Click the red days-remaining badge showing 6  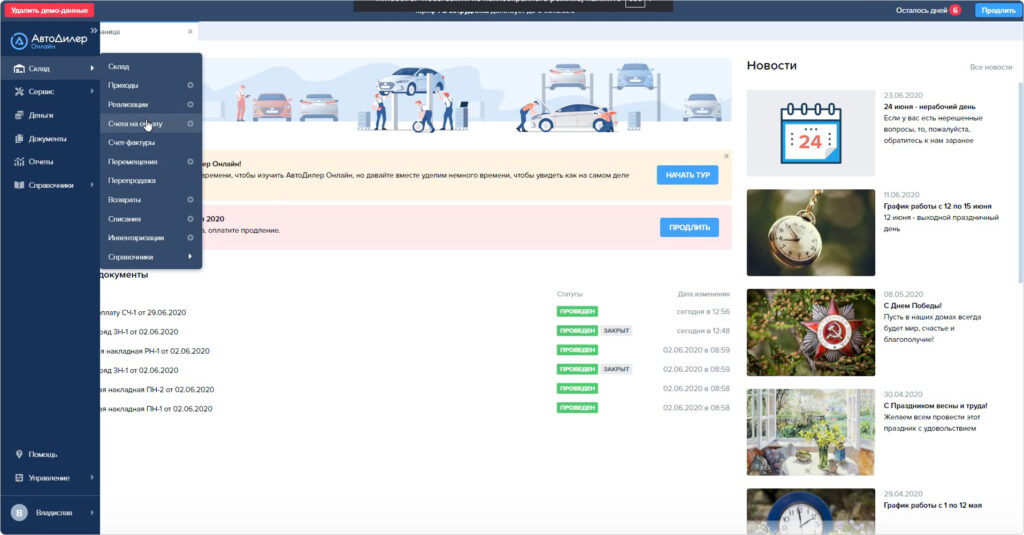pyautogui.click(x=955, y=10)
